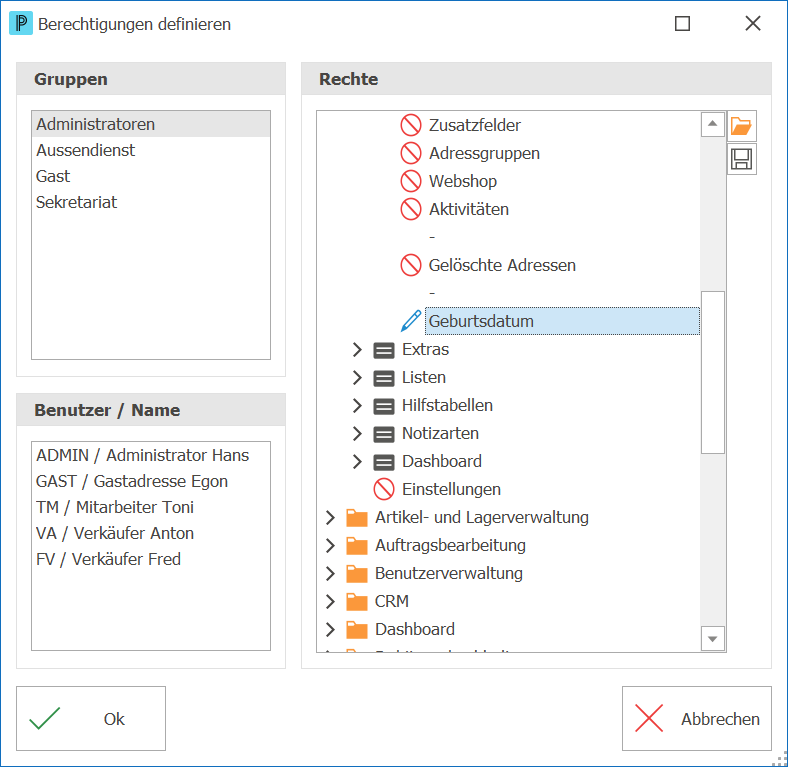
Task: Maximize the Berechtigungen definieren window
Action: [x=682, y=23]
